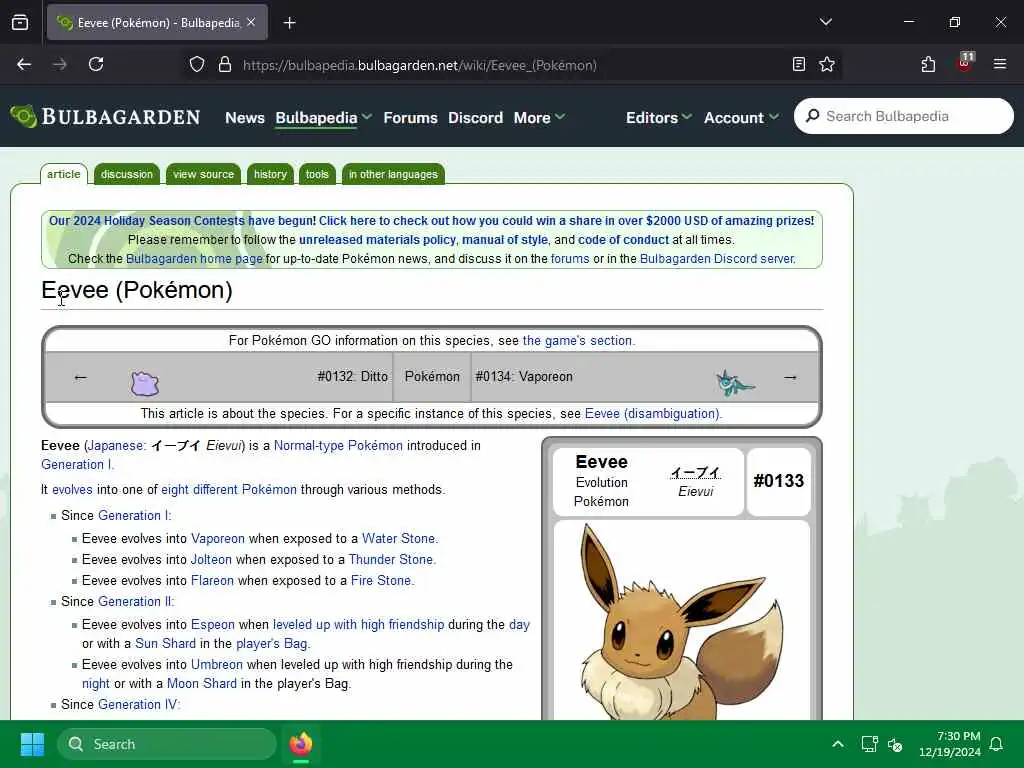Go to #0132: Ditto link
This screenshot has height=768, width=1024.
pyautogui.click(x=353, y=377)
